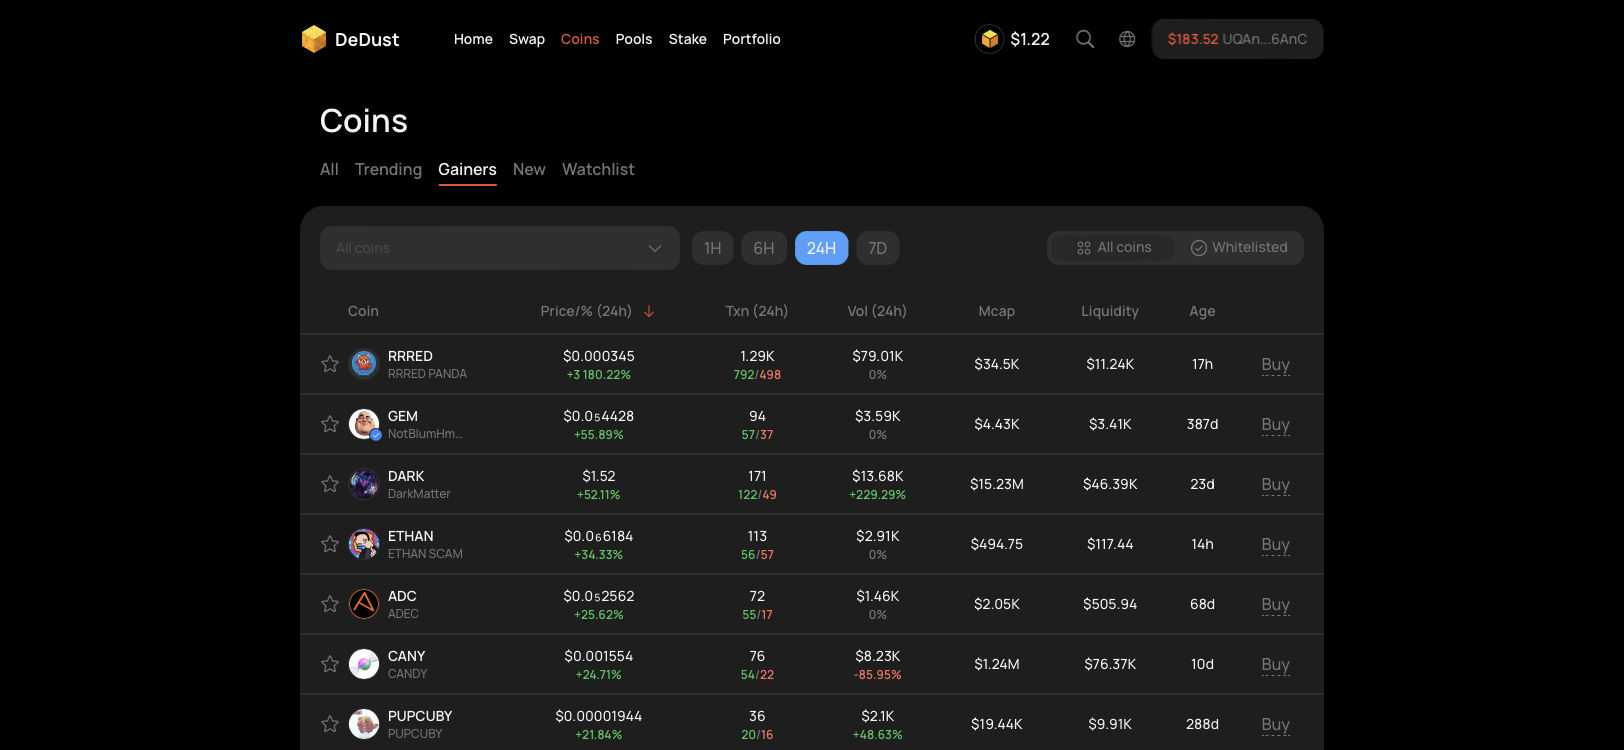Open the search magnifier icon
The height and width of the screenshot is (750, 1624).
pyautogui.click(x=1085, y=39)
